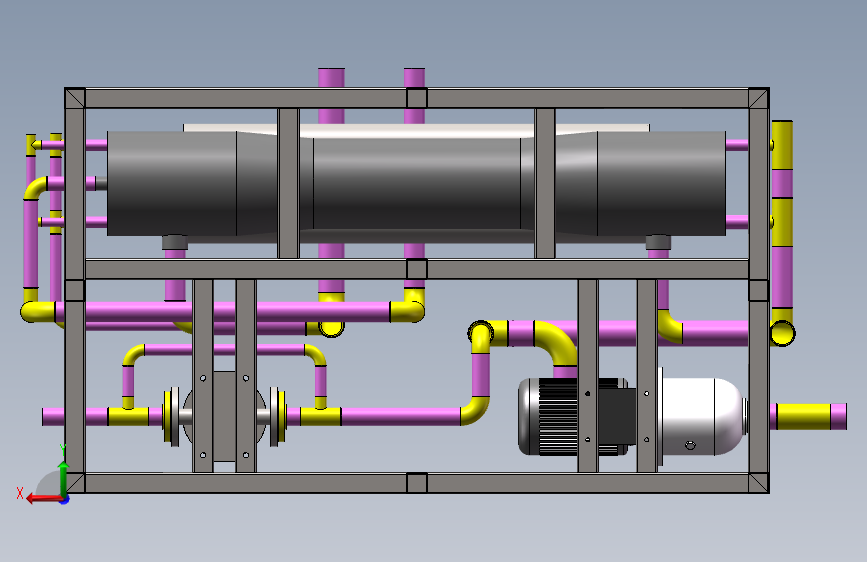The height and width of the screenshot is (562, 867).
Task: Select the top horizontal frame beam
Action: pyautogui.click(x=417, y=98)
